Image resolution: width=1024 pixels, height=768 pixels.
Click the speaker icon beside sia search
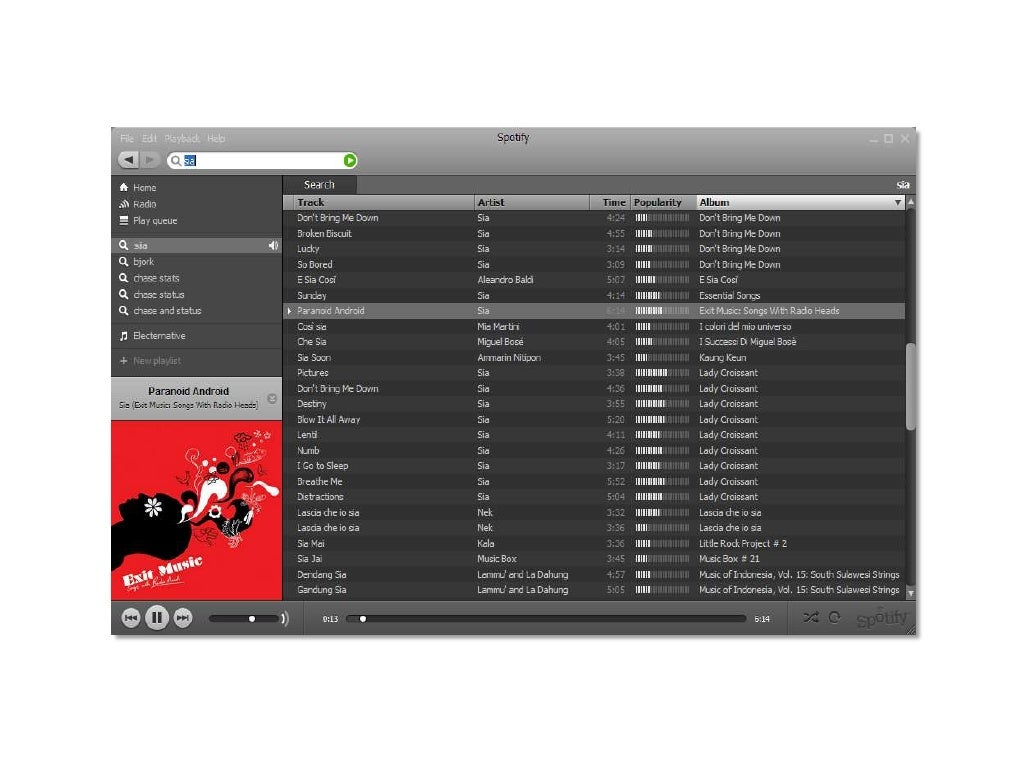(273, 246)
